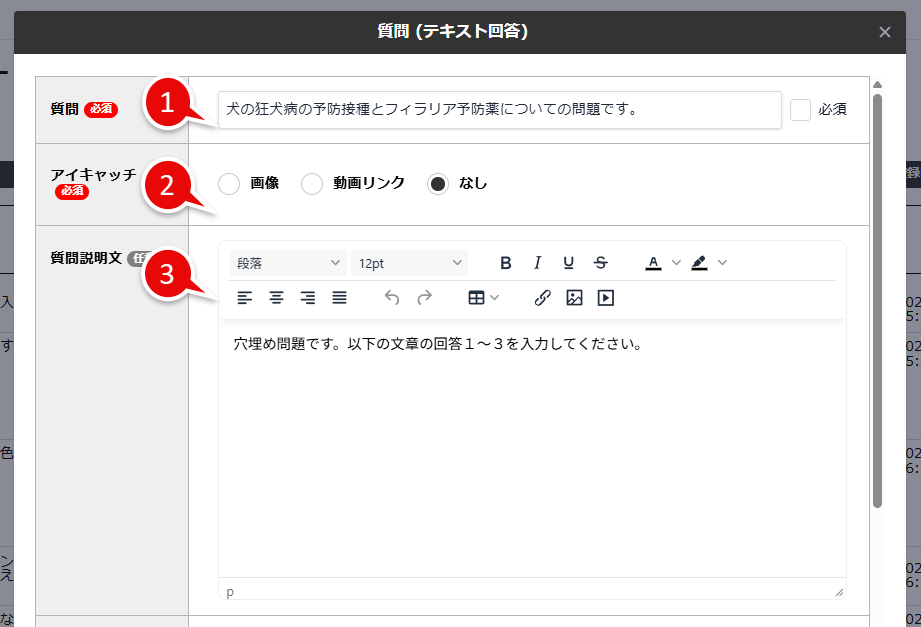The height and width of the screenshot is (627, 921).
Task: Apply italic formatting
Action: 537,262
